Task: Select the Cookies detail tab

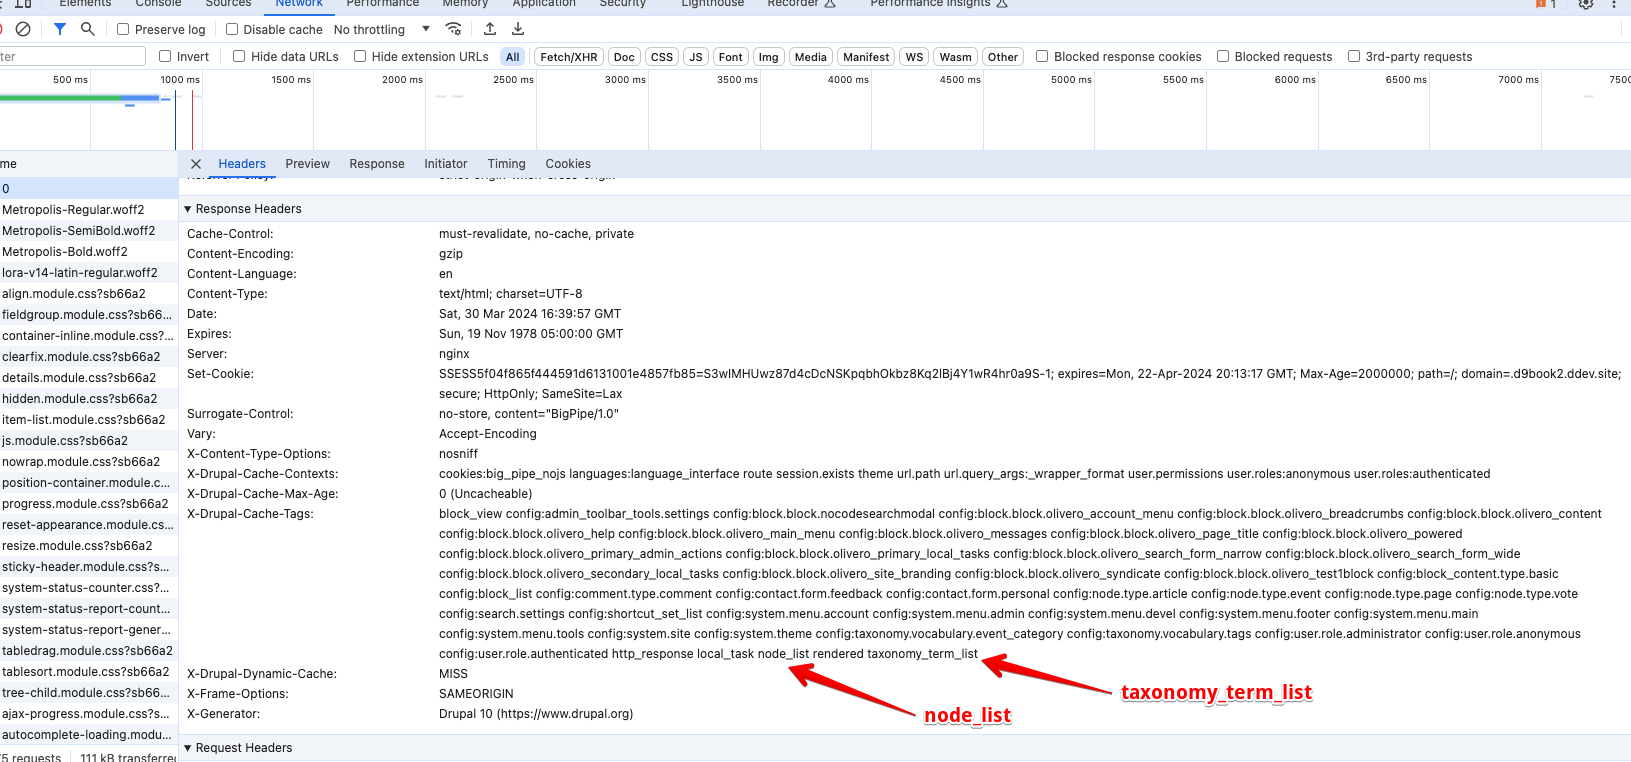Action: 568,164
